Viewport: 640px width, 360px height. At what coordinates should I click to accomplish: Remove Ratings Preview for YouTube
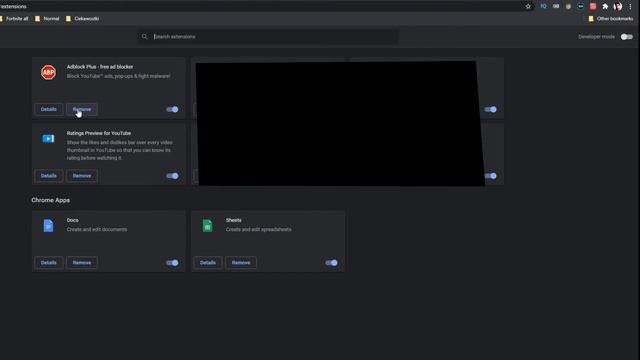click(82, 176)
